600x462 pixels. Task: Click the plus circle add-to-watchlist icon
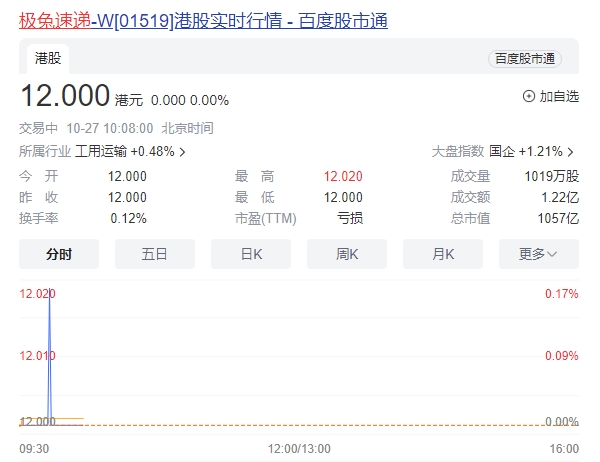tap(528, 96)
